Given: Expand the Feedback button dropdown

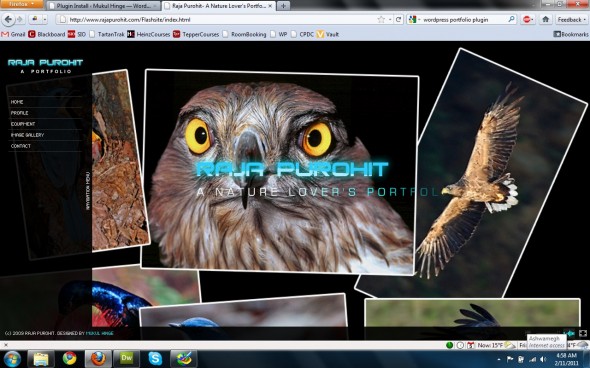Looking at the screenshot, I should click(571, 19).
